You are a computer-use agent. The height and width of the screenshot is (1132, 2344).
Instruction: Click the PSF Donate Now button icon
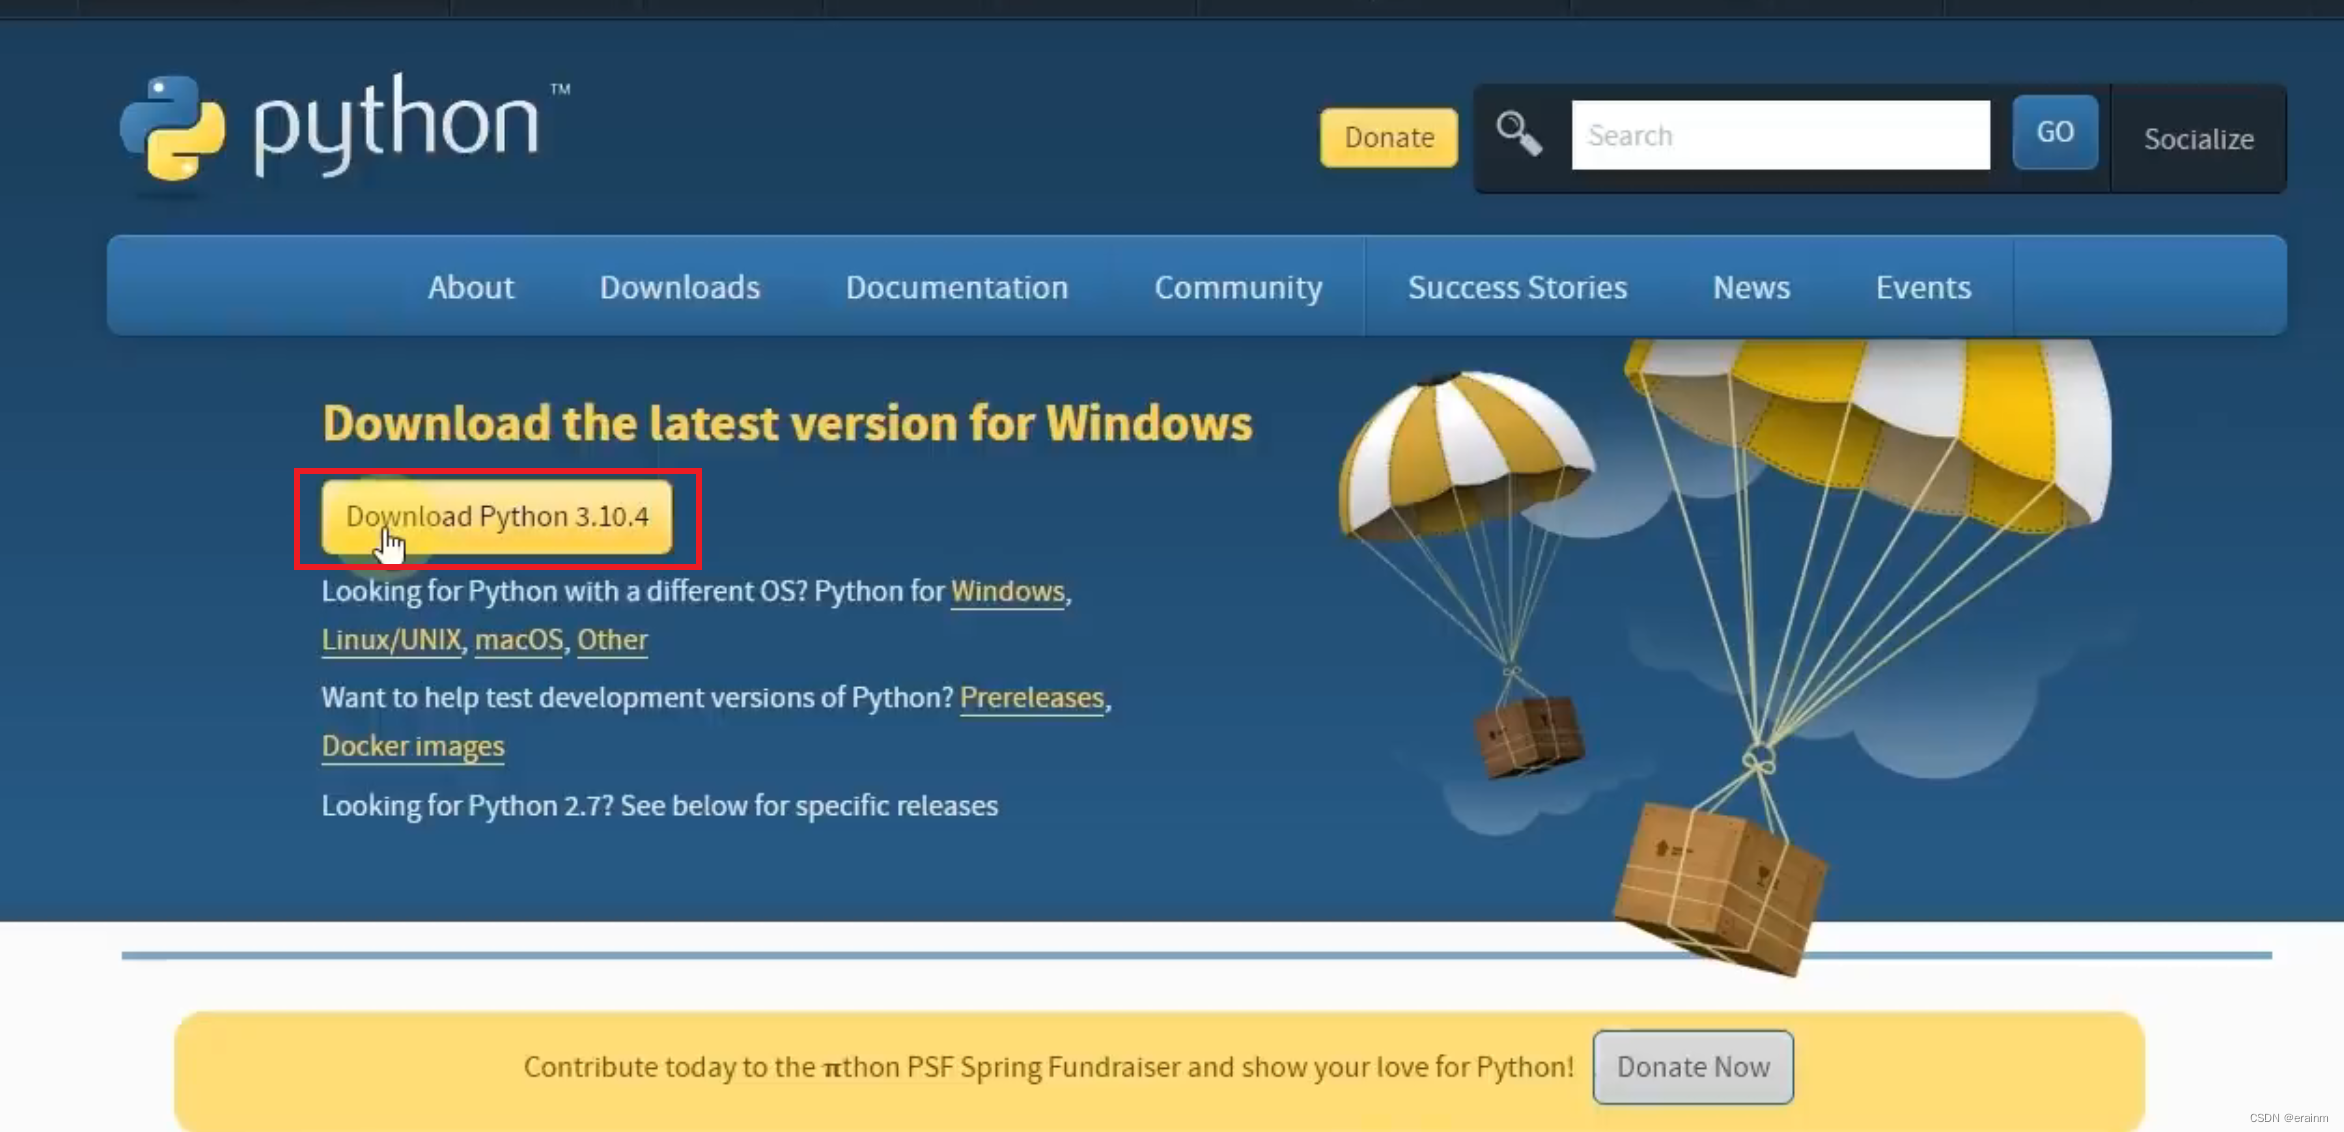point(1692,1066)
